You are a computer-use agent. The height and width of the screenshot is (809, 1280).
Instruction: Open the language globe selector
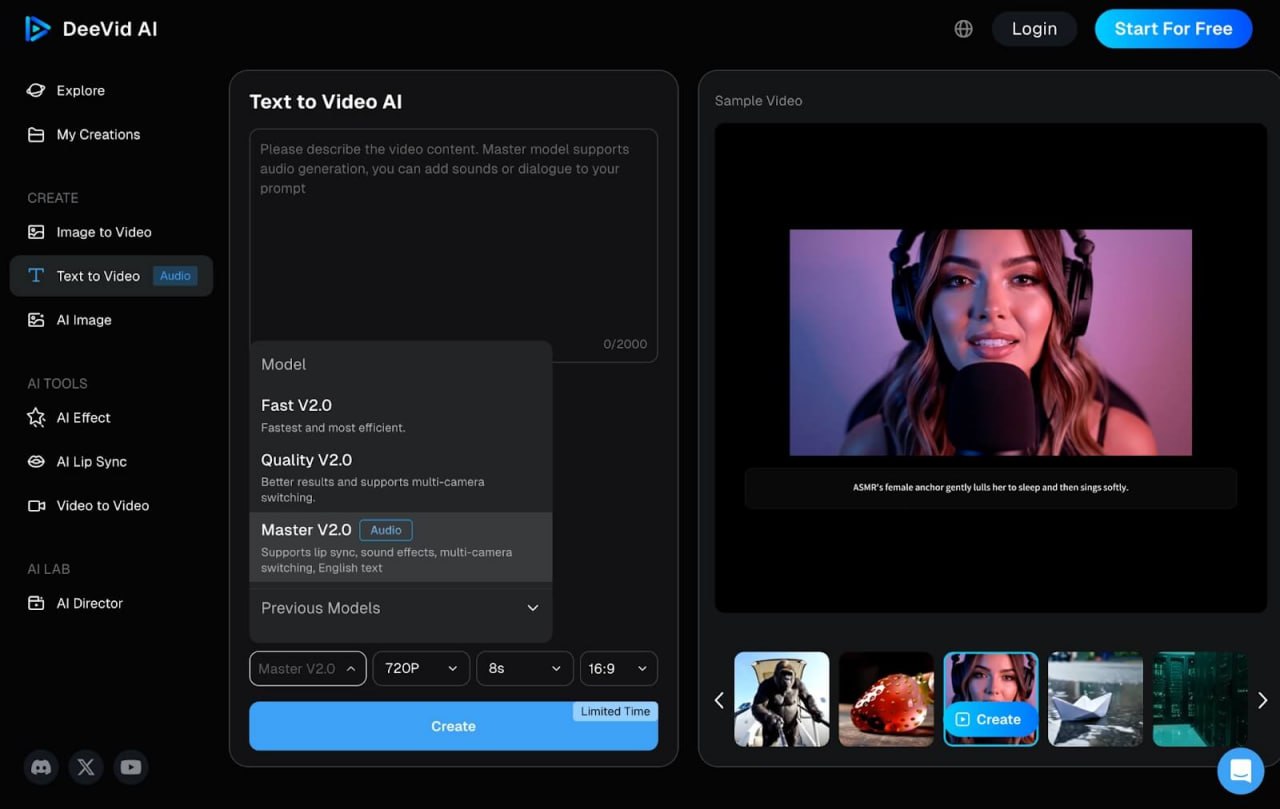click(963, 29)
